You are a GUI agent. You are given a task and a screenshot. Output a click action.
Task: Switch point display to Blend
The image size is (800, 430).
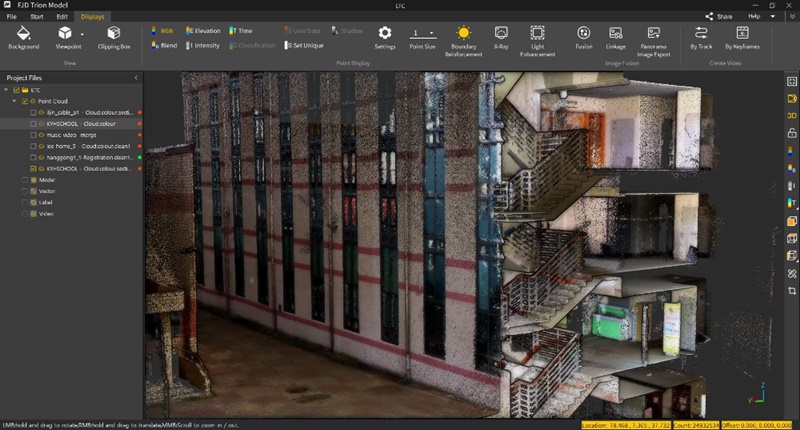click(x=164, y=45)
